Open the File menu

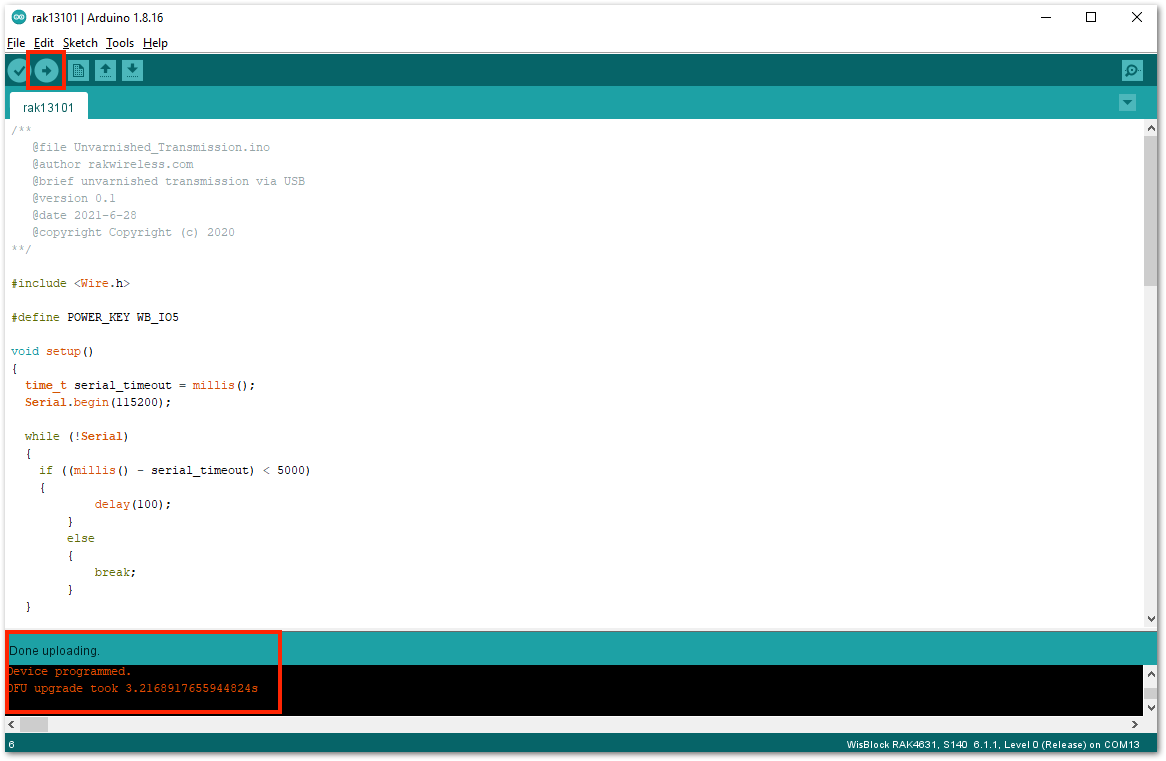[x=16, y=43]
